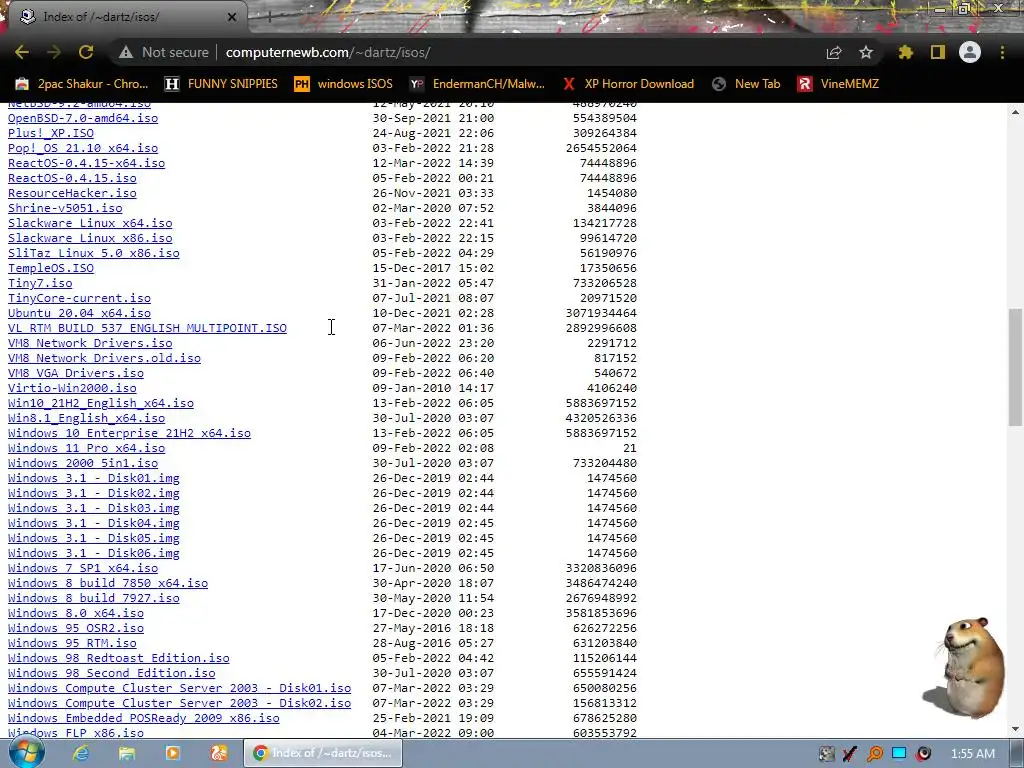
Task: Open the 2pac Shakur bookmark
Action: coord(82,84)
